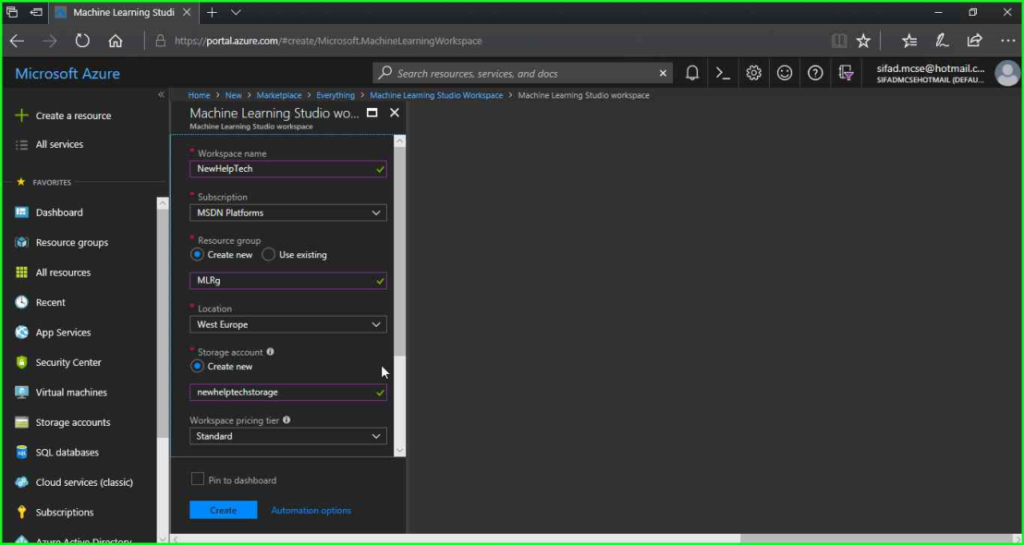Viewport: 1024px width, 545px height.
Task: Open the Recent item in the sidebar
Action: 50,302
